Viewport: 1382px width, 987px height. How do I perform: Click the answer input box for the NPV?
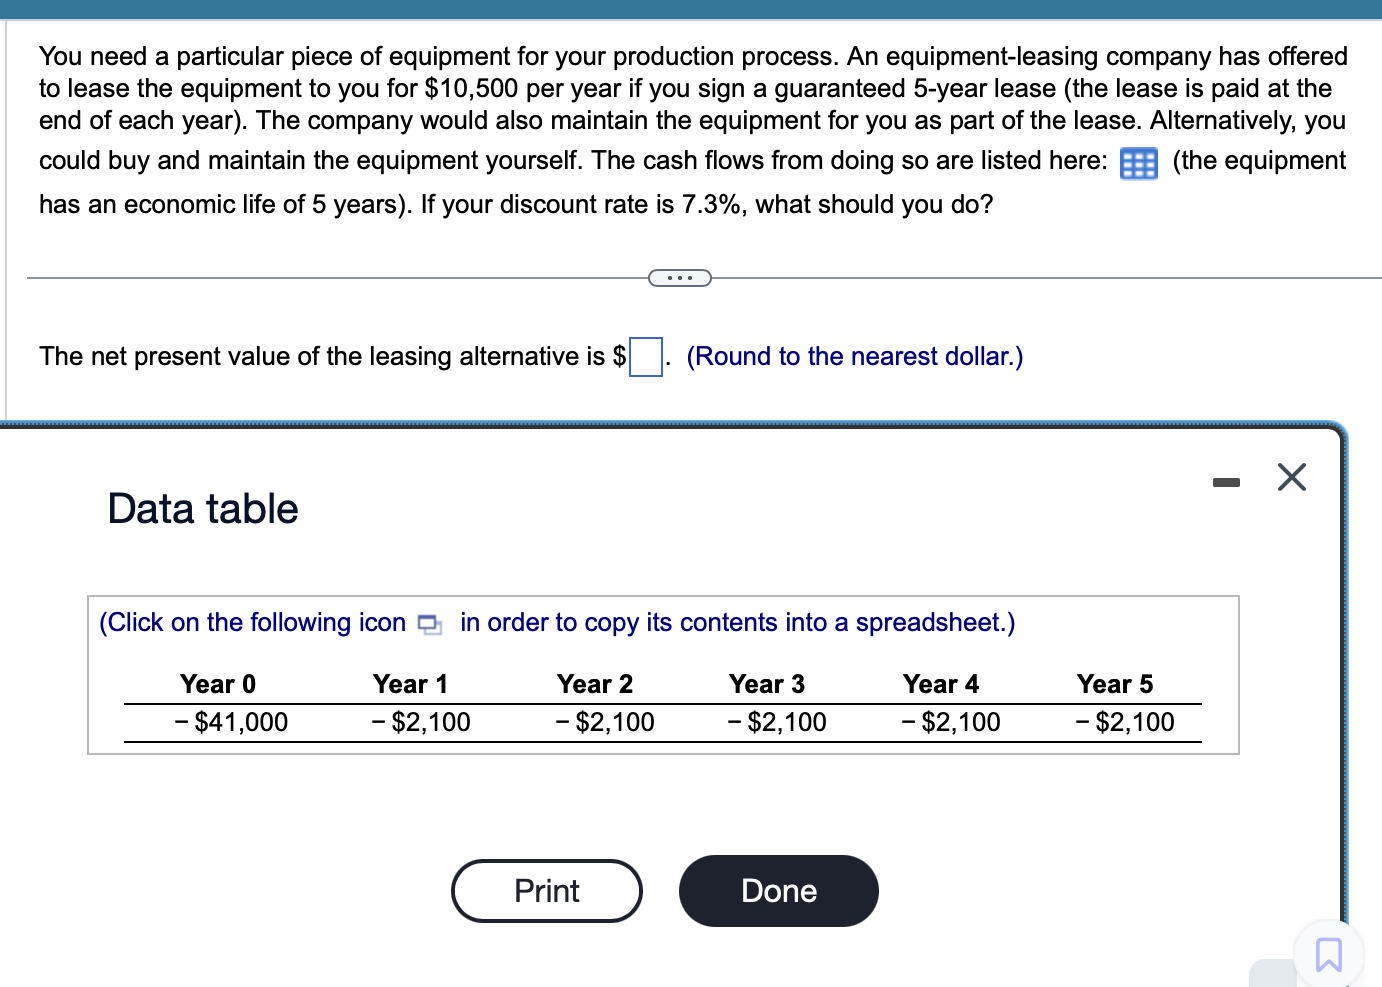[x=647, y=357]
